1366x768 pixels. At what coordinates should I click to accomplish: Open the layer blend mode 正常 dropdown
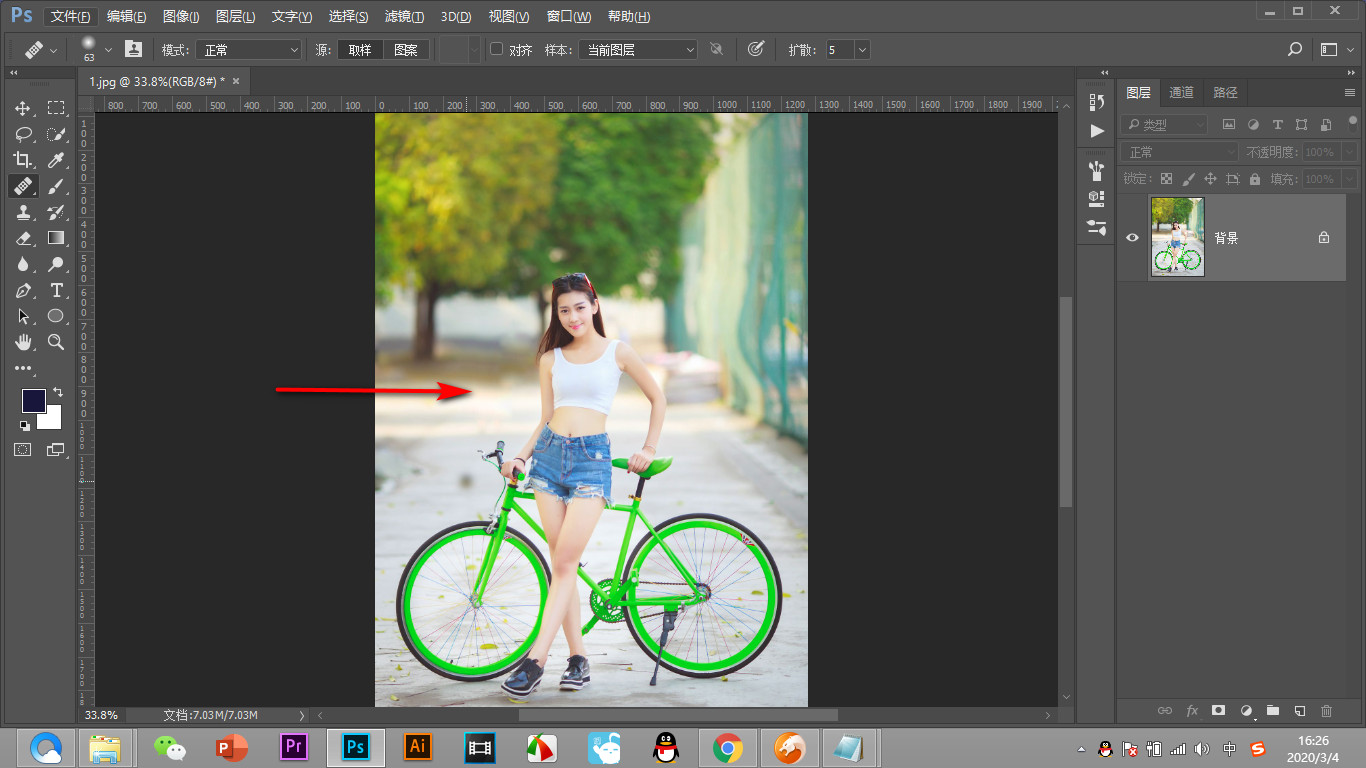[x=1180, y=152]
